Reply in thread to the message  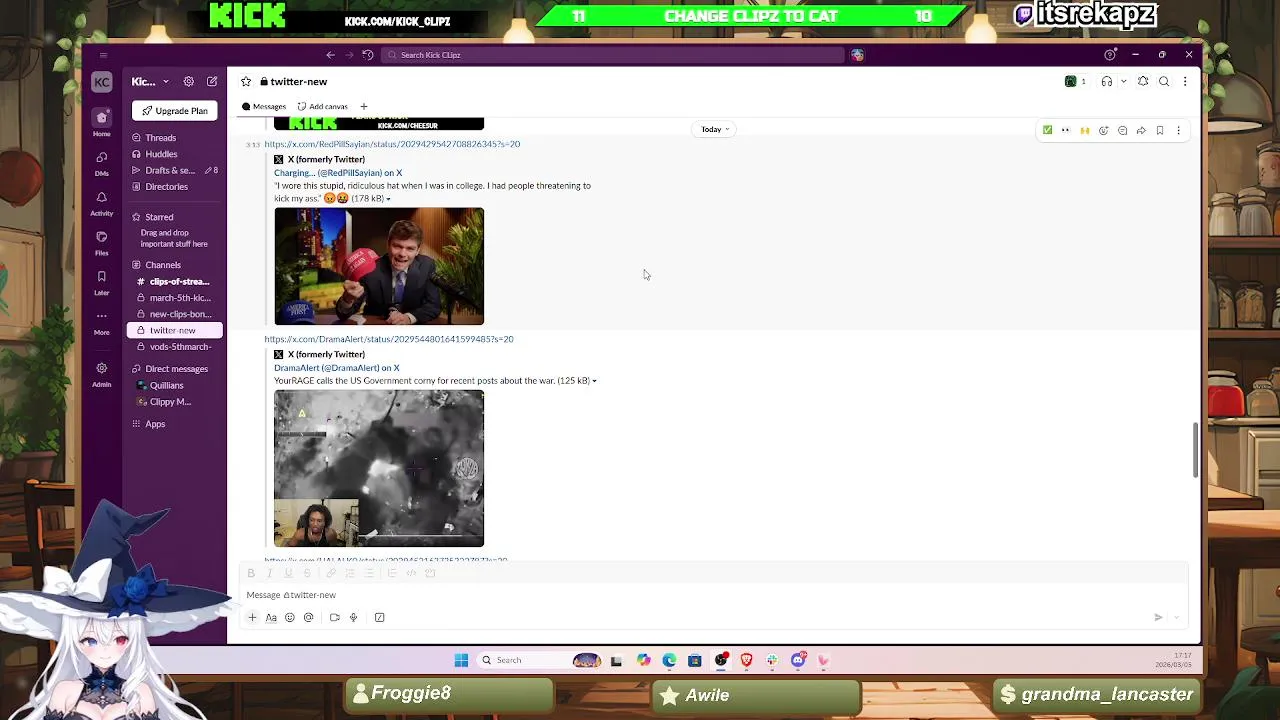[1122, 130]
